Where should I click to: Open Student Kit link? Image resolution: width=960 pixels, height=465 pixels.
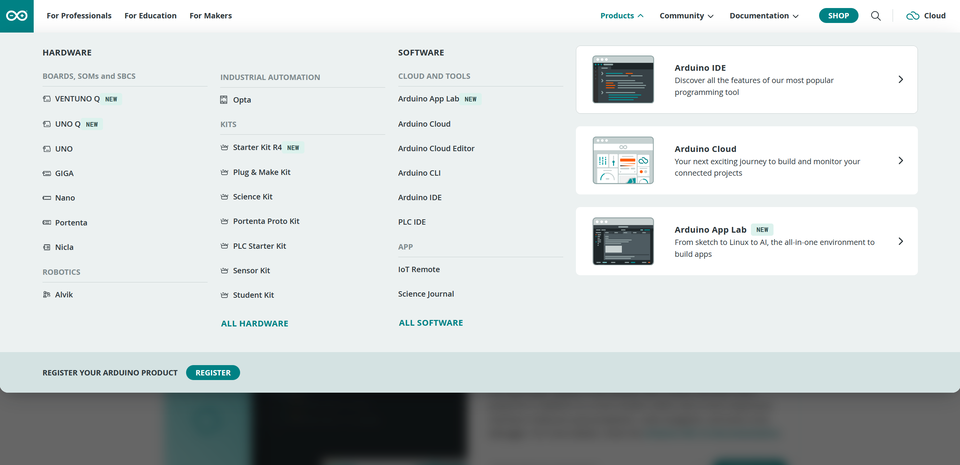(x=253, y=295)
